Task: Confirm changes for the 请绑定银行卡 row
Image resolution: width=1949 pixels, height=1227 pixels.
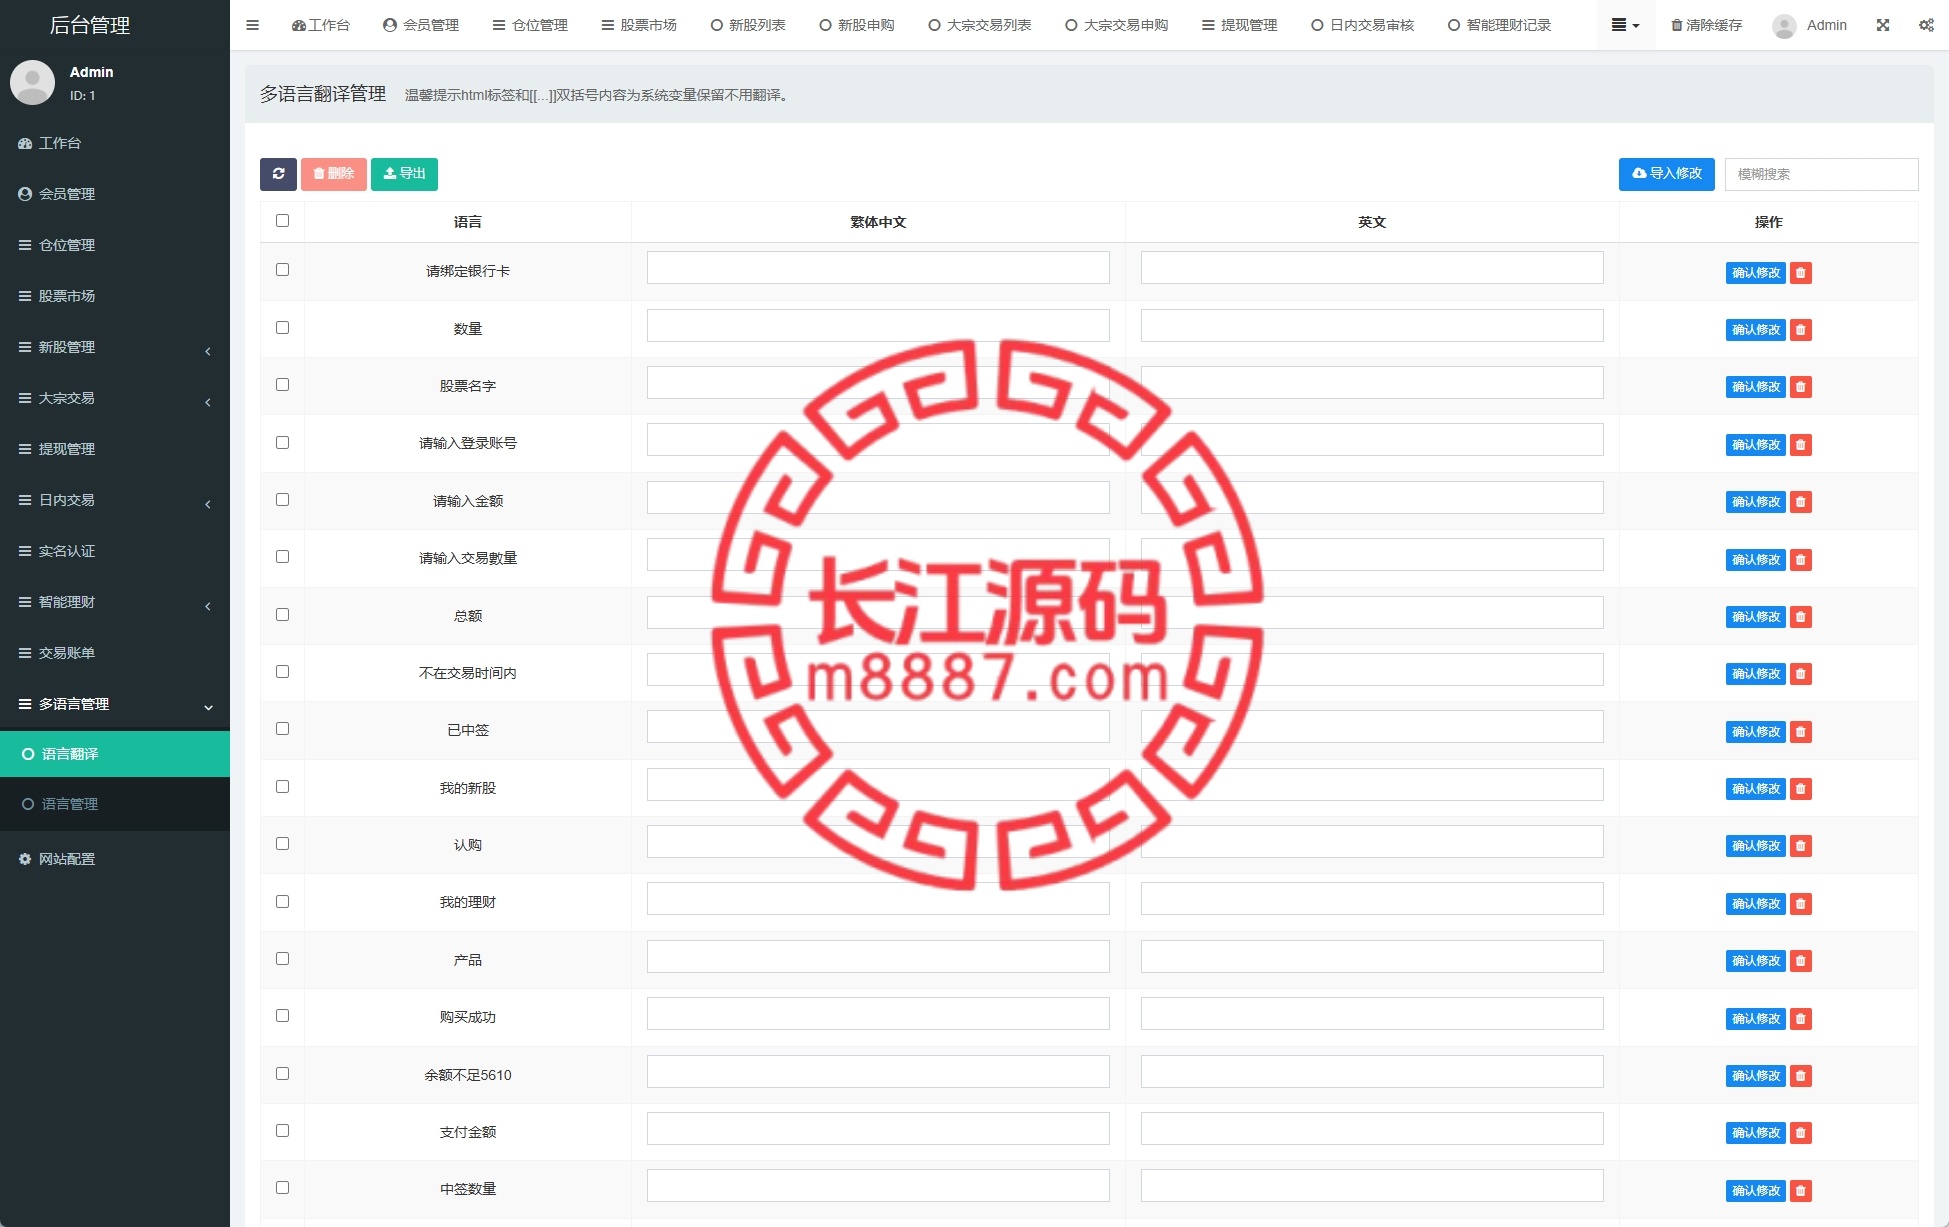Action: point(1756,273)
